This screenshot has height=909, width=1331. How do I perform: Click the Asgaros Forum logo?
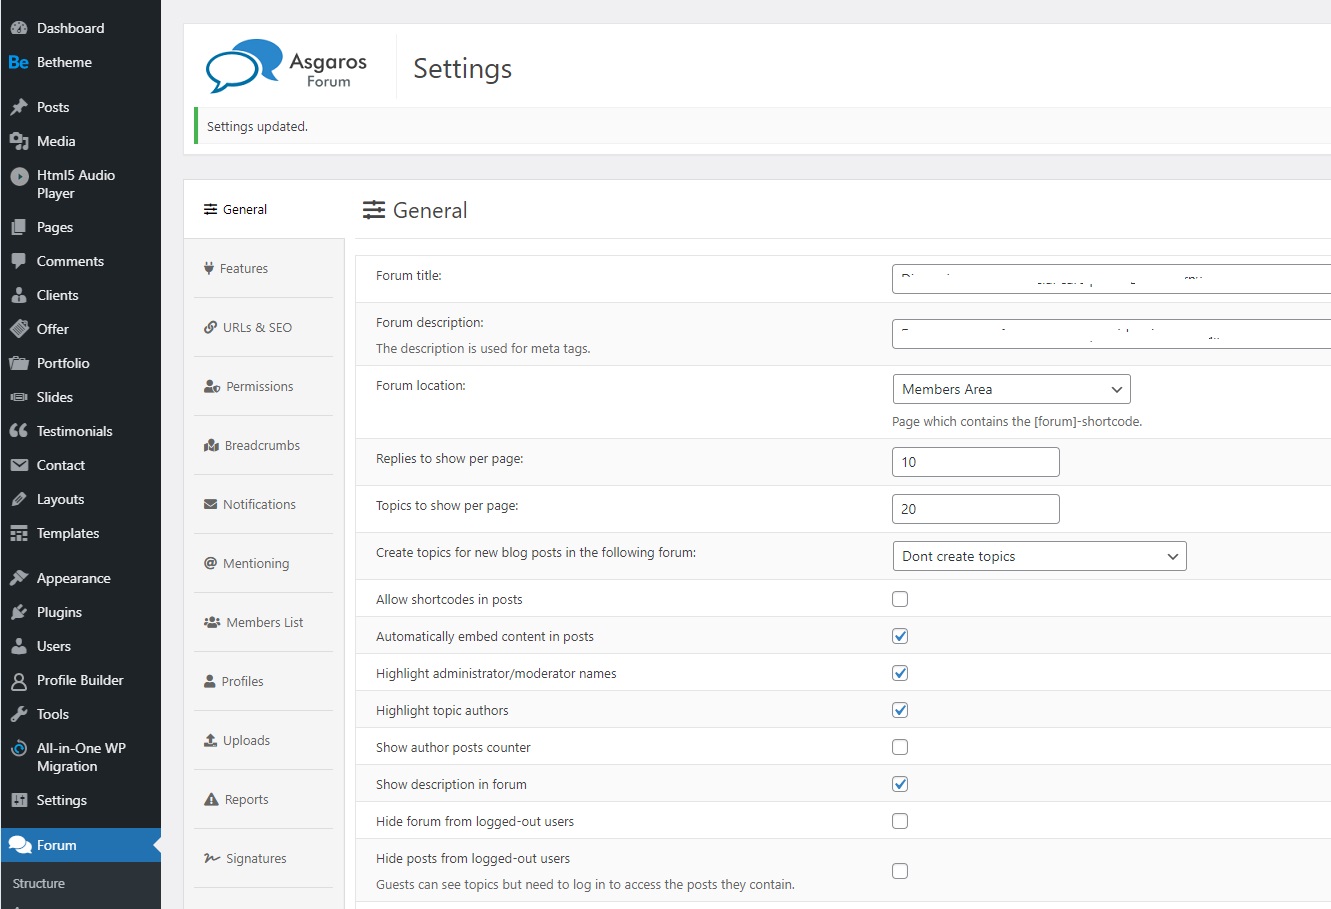pos(286,67)
